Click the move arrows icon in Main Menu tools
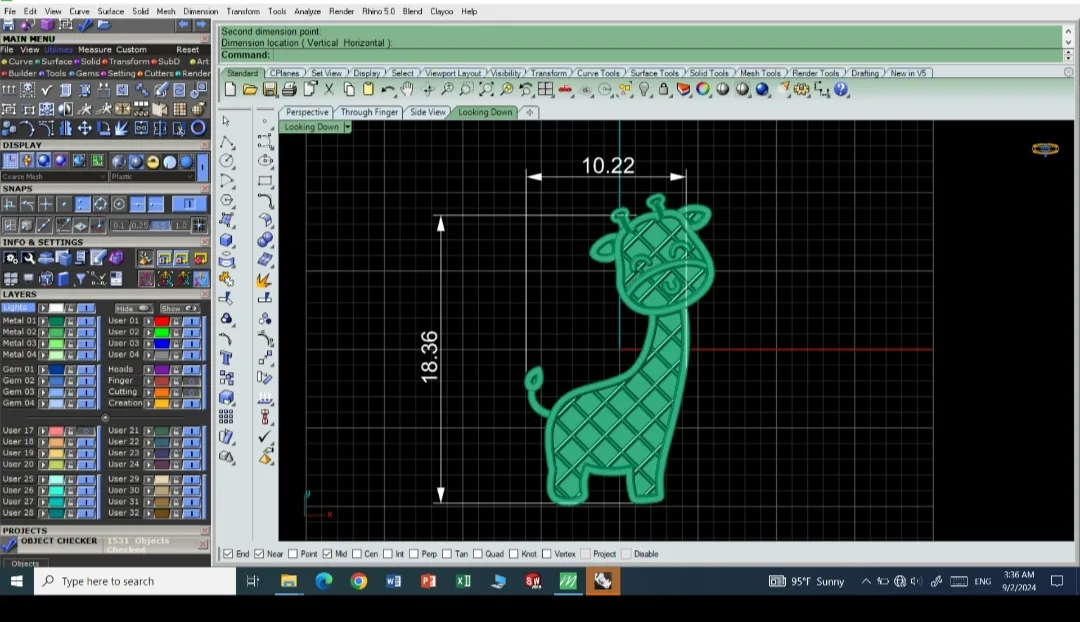Screen dimensions: 1080x622 click(x=85, y=128)
